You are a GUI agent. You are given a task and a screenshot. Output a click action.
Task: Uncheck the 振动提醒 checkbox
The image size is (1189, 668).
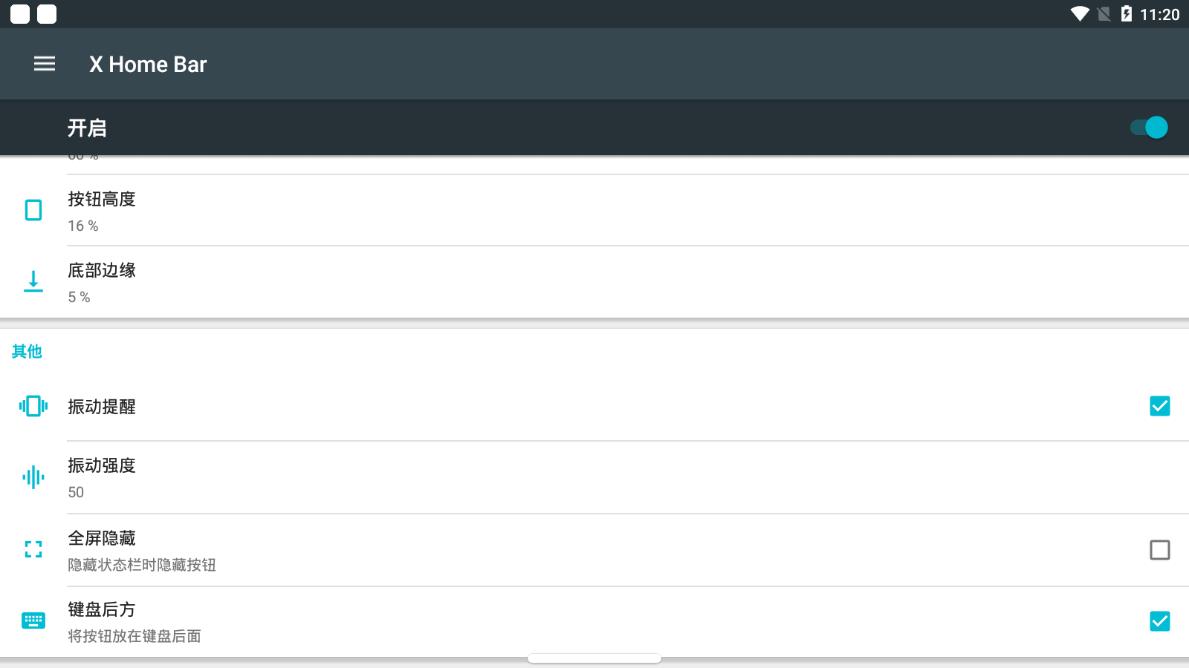pyautogui.click(x=1159, y=406)
